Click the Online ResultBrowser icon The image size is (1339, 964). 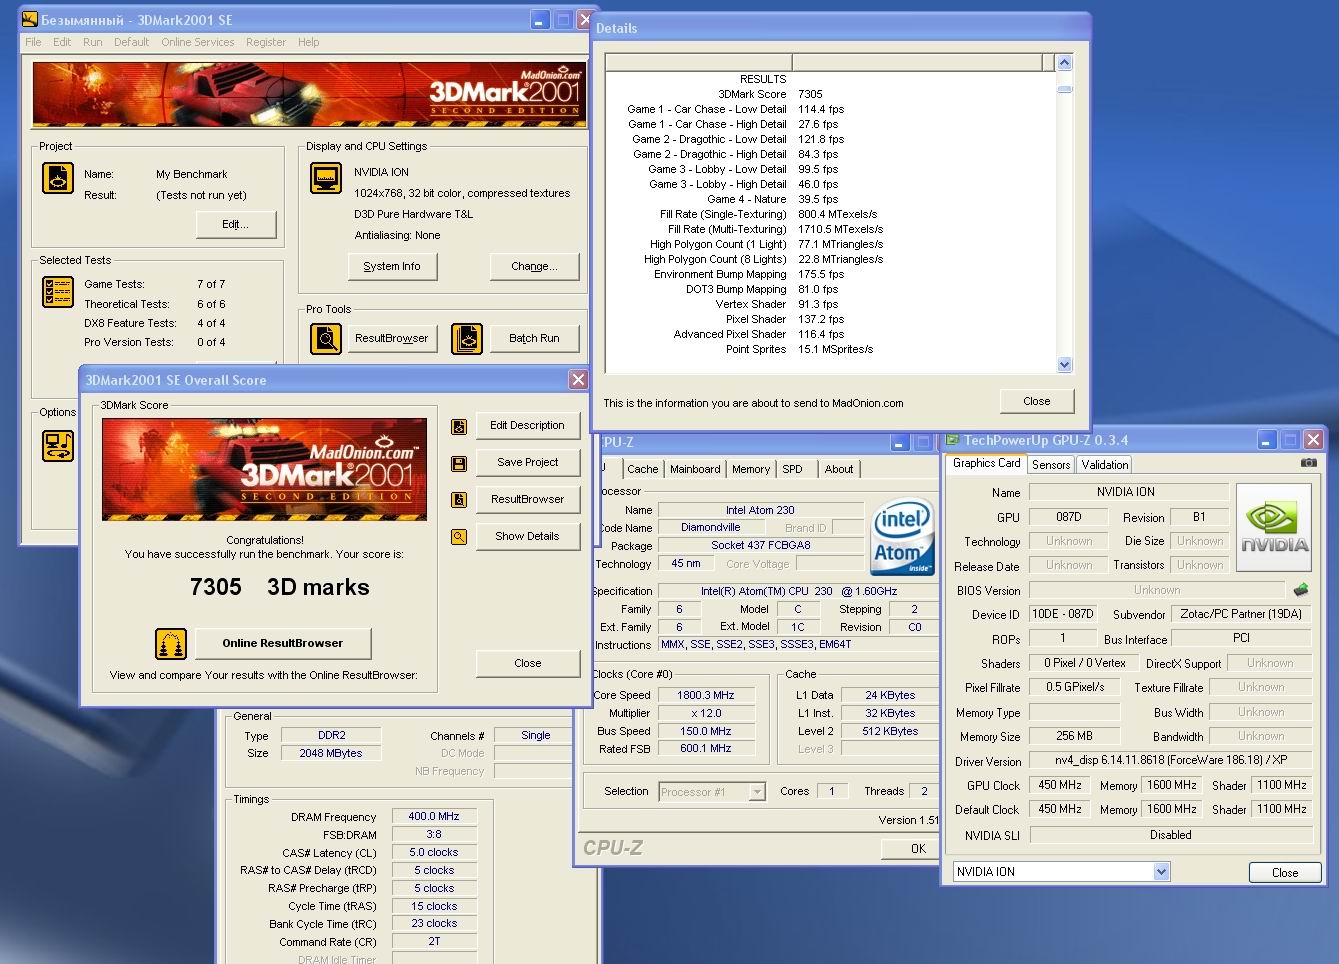pos(171,644)
